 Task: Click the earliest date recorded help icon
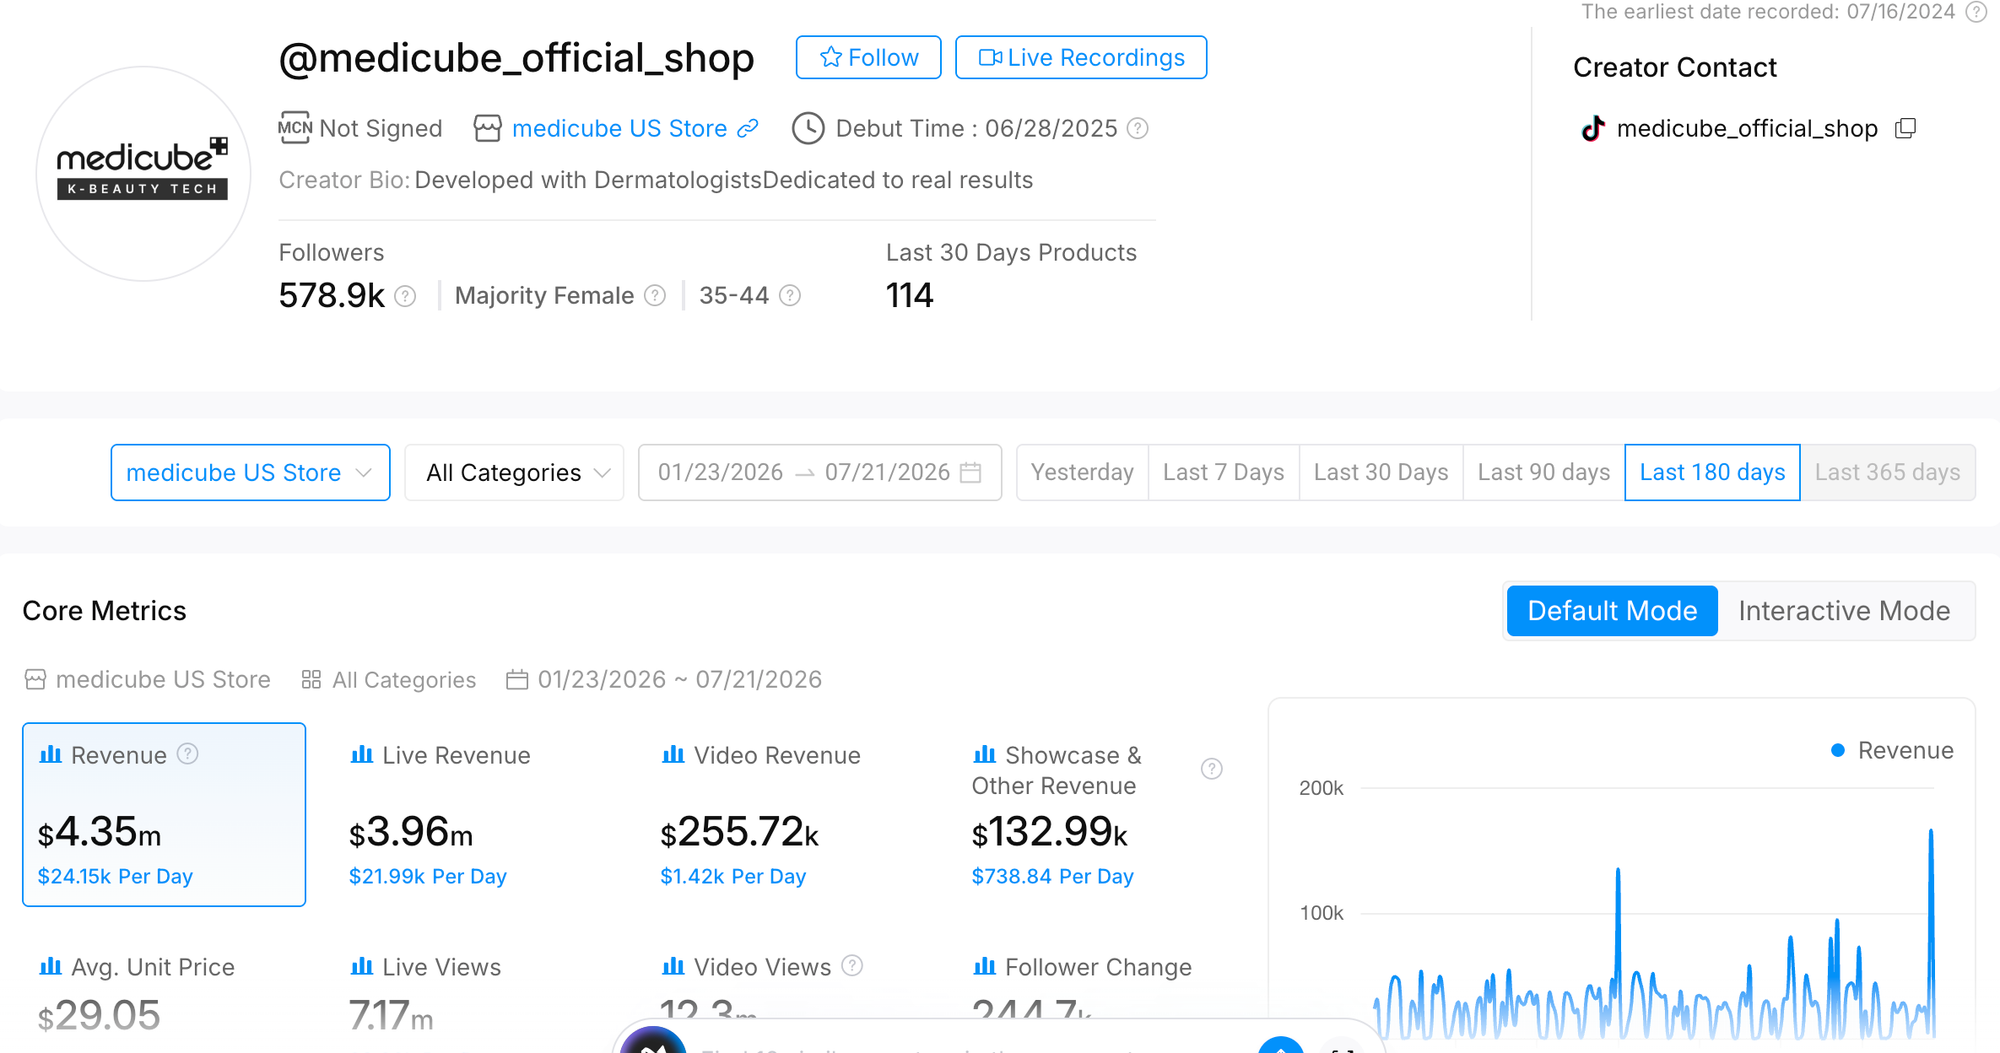[x=1976, y=12]
